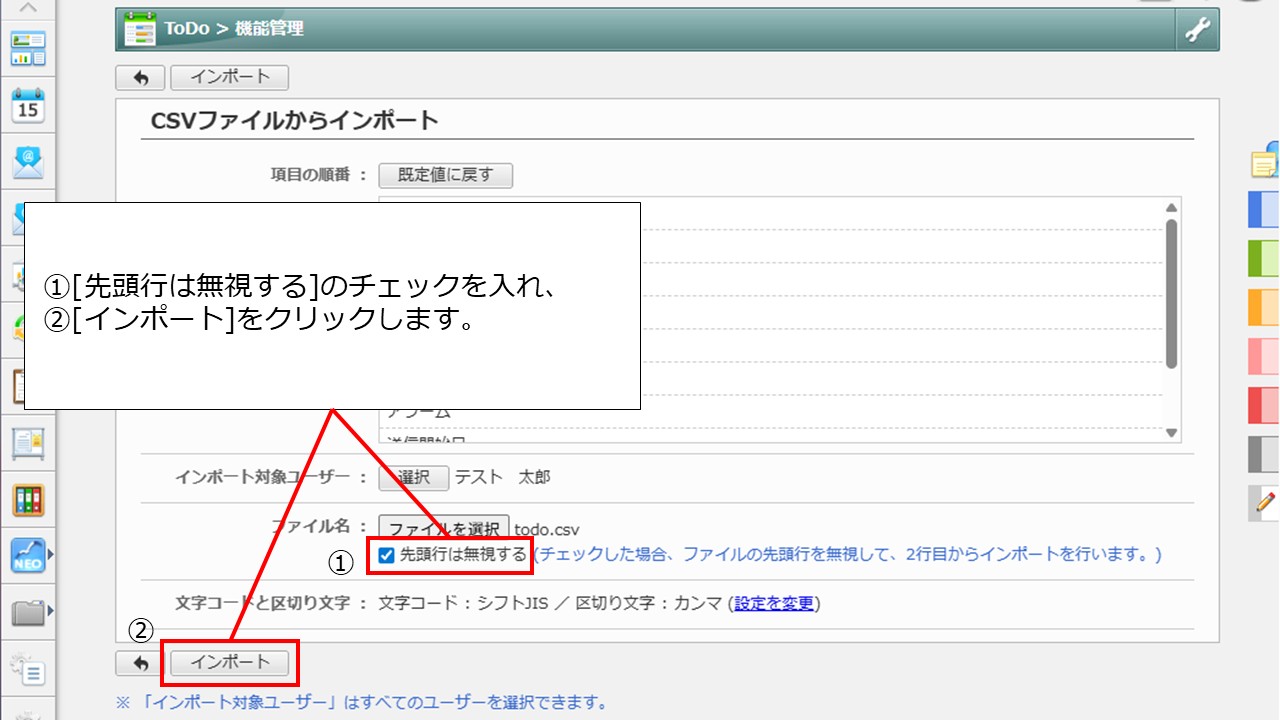Click the 既定値に戻す button
Viewport: 1280px width, 720px height.
point(445,175)
